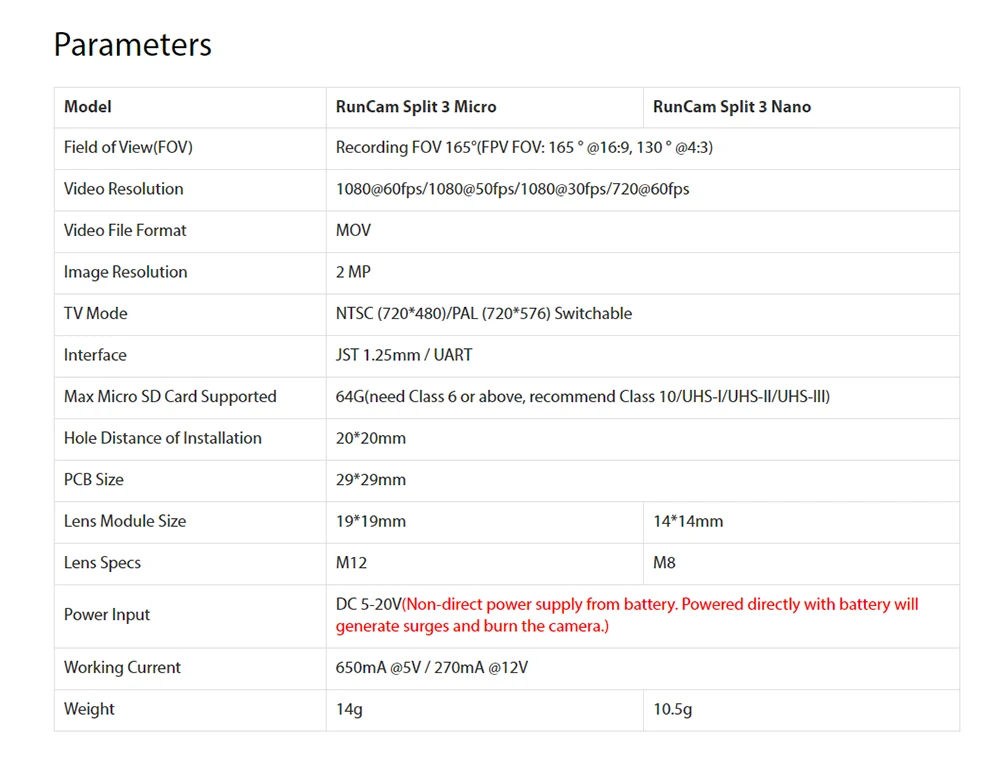1000x775 pixels.
Task: Click the 14*14mm Nano lens module size
Action: [x=688, y=521]
